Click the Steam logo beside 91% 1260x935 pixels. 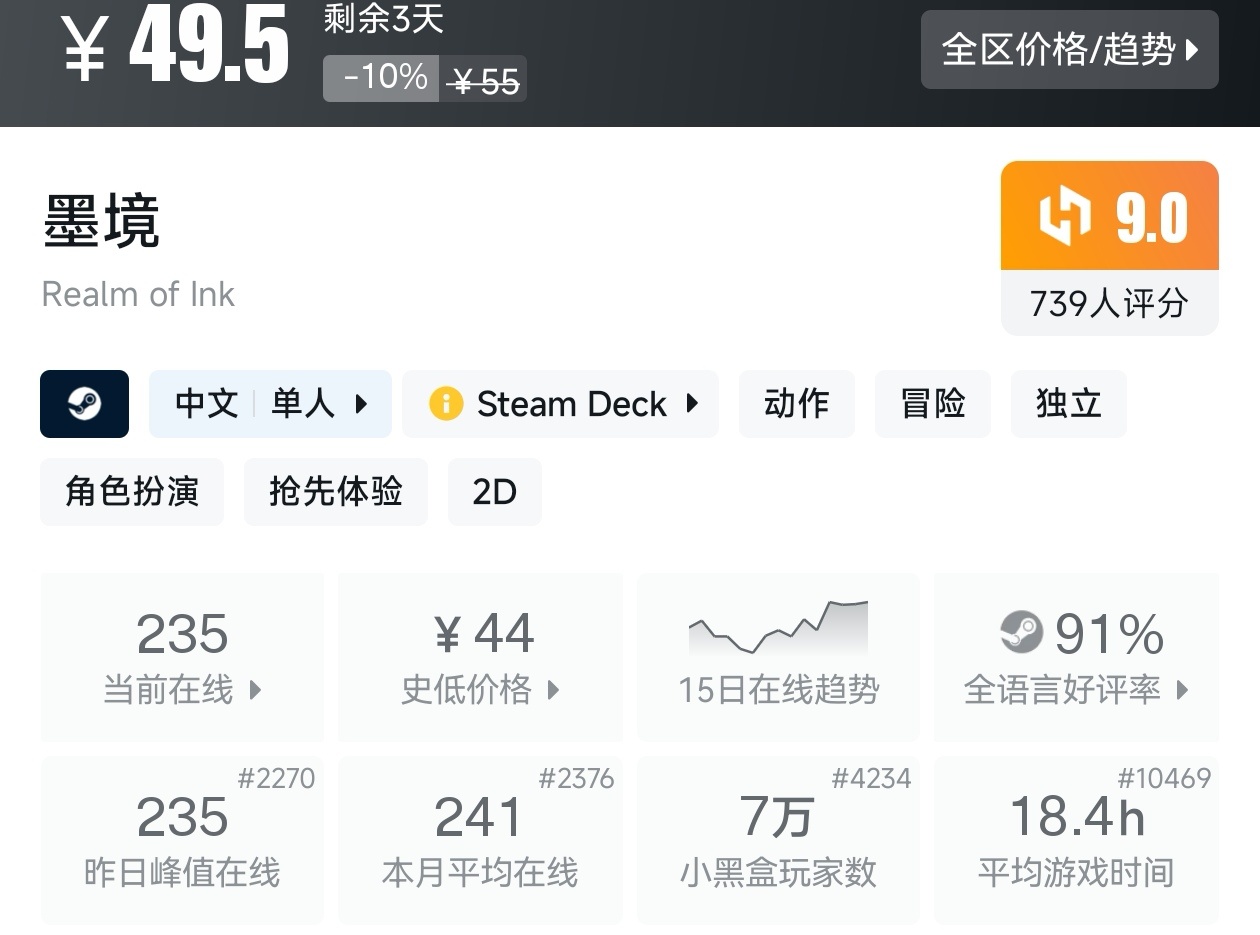click(x=1021, y=633)
